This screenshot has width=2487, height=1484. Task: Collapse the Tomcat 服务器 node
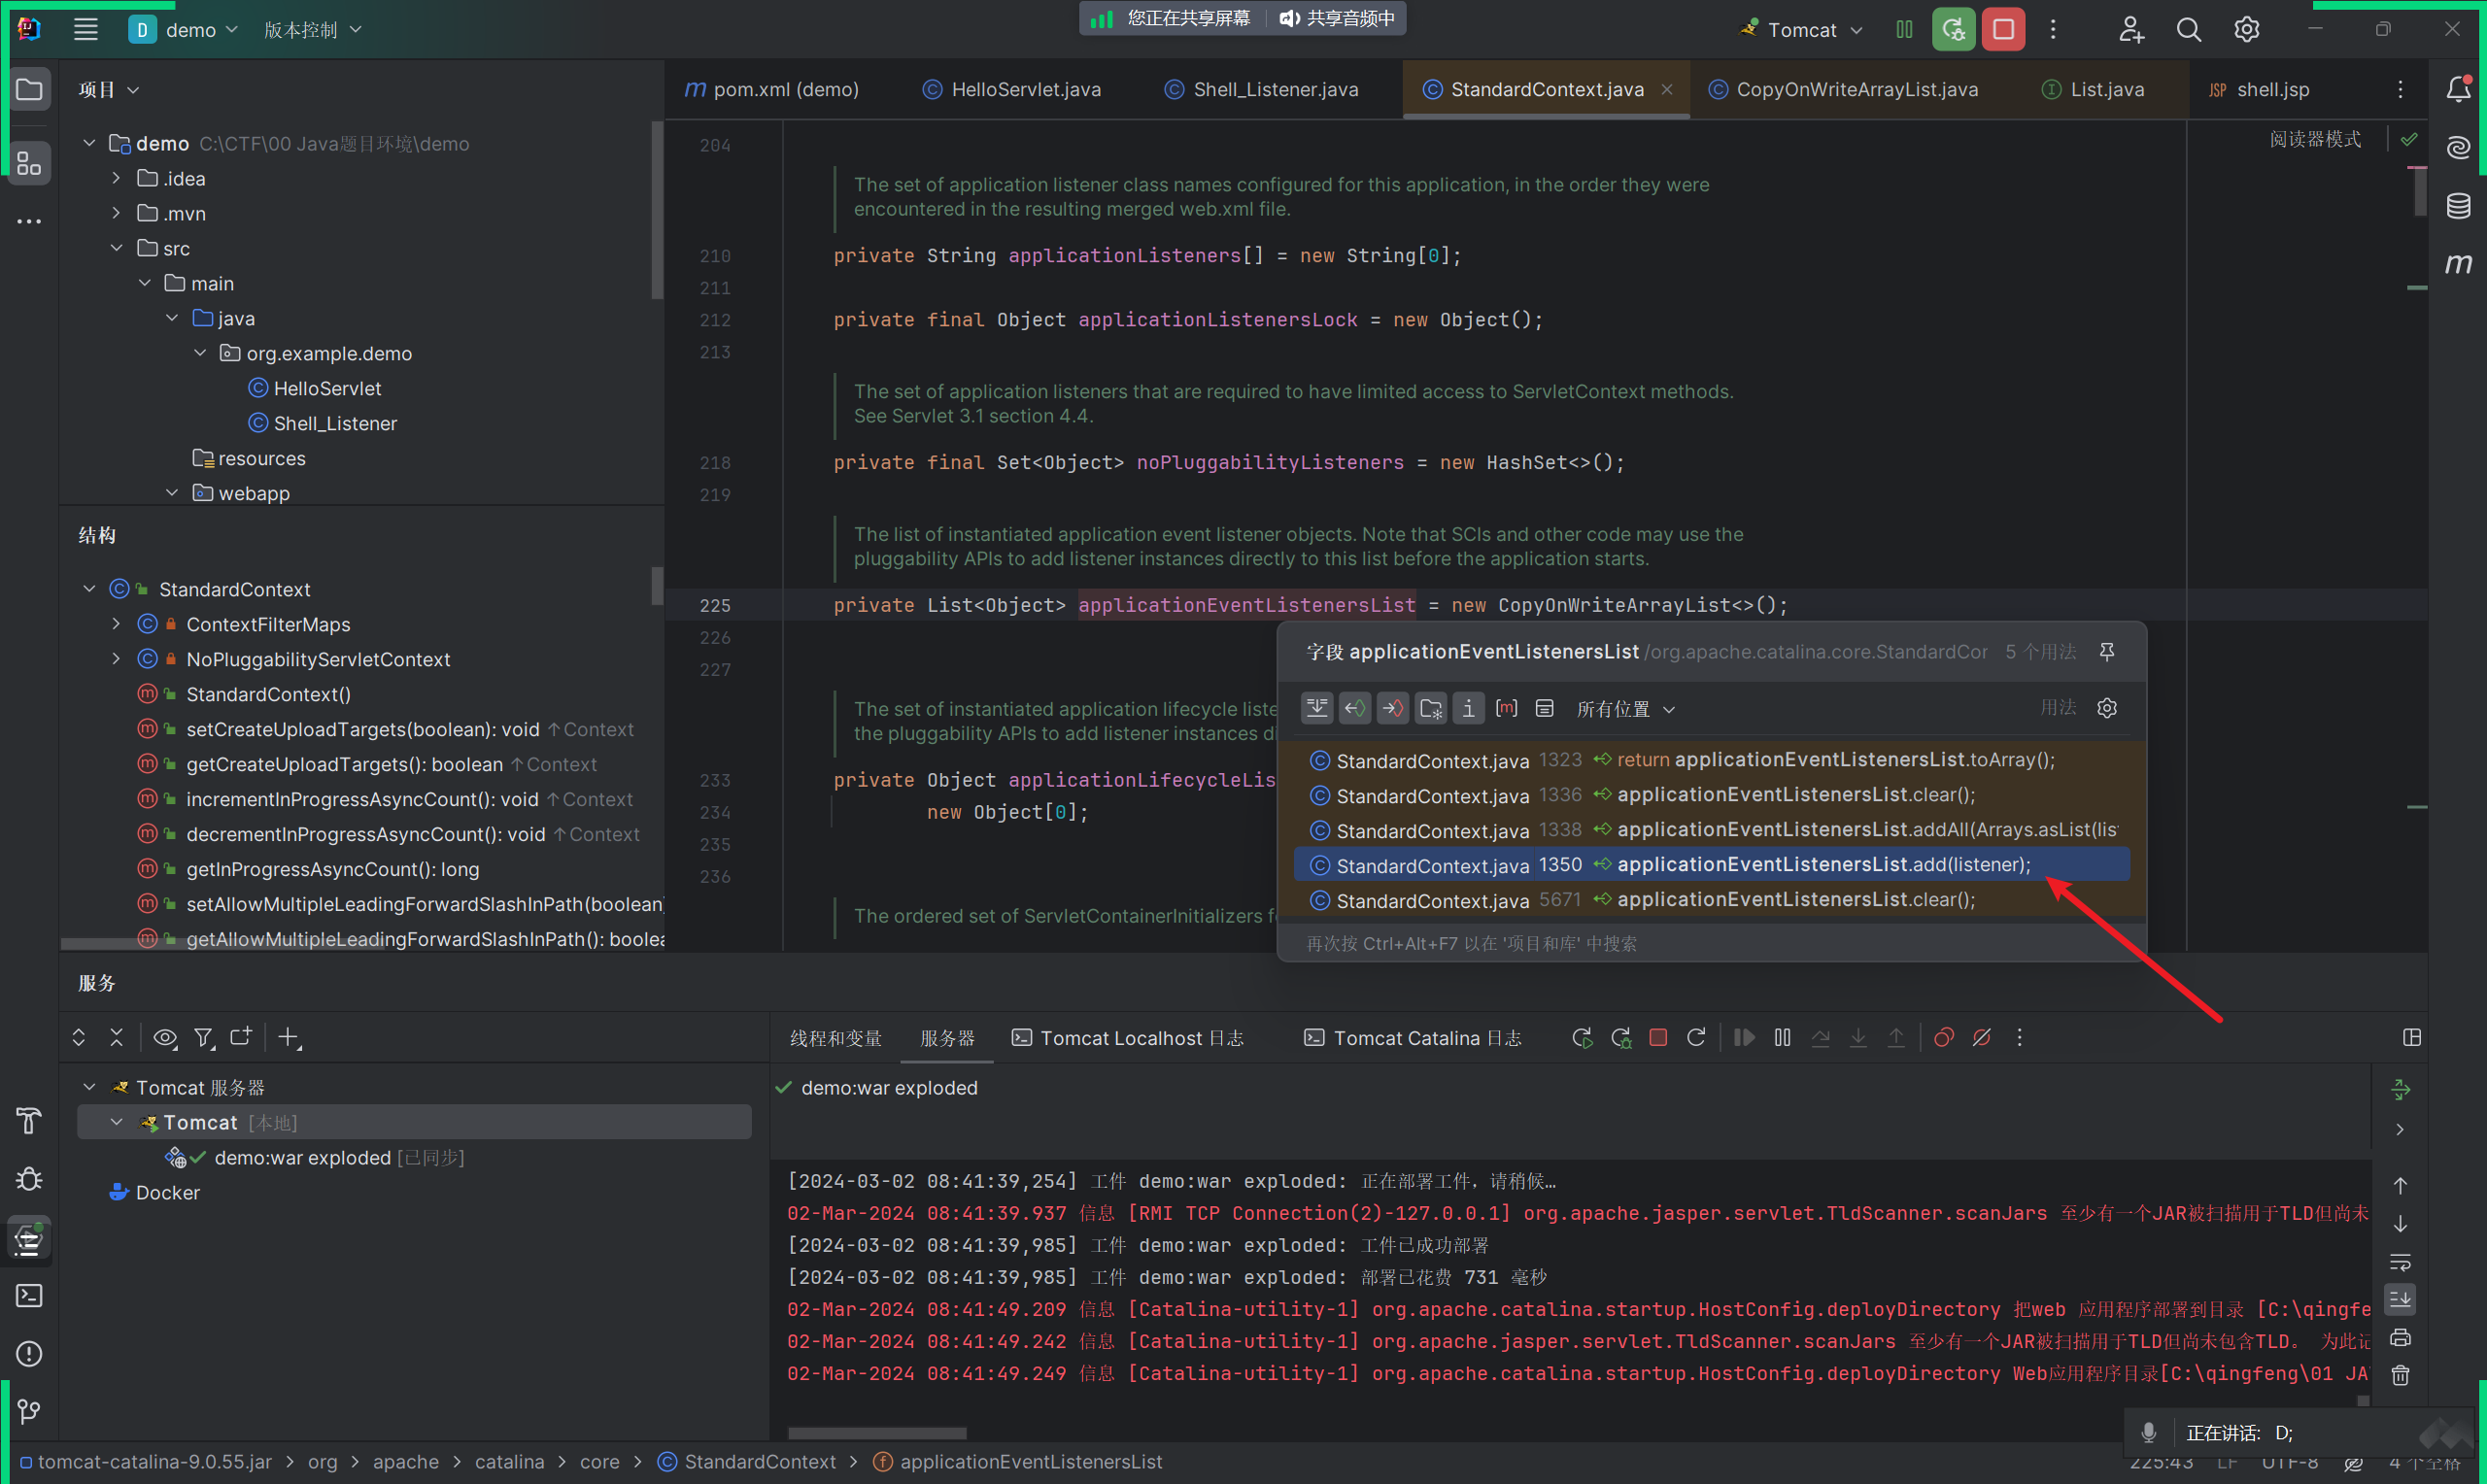point(89,1087)
